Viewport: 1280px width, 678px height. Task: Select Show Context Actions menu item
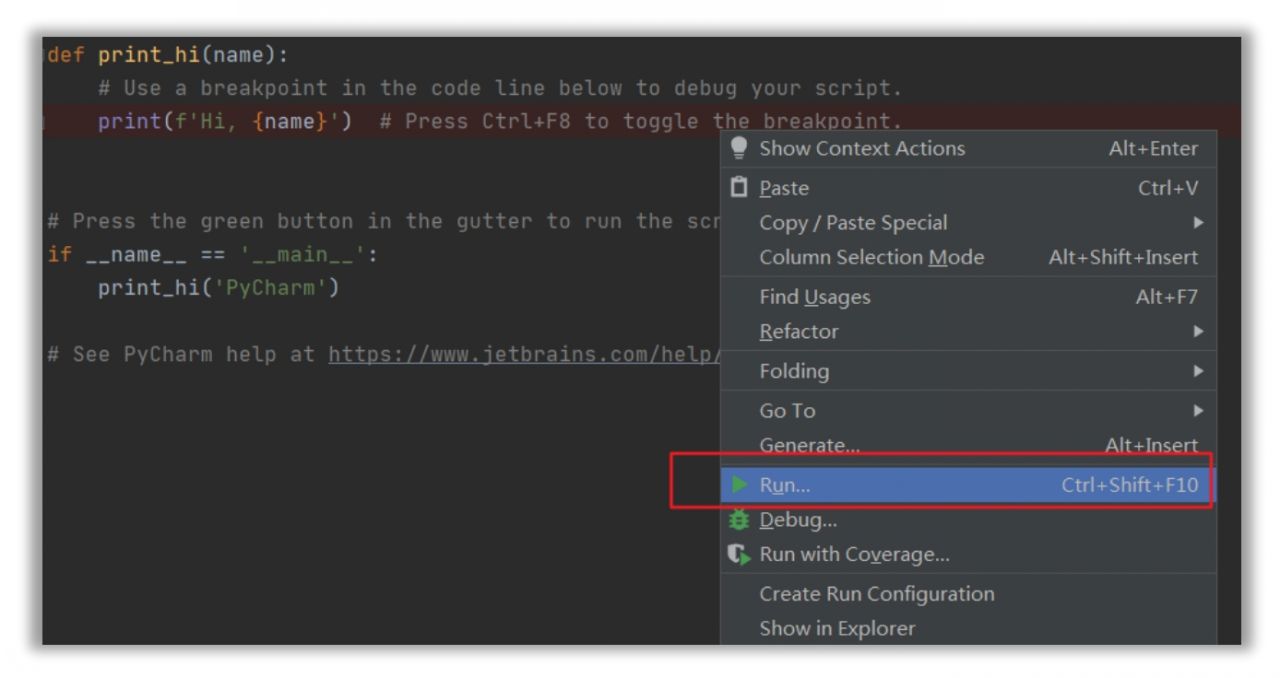968,148
